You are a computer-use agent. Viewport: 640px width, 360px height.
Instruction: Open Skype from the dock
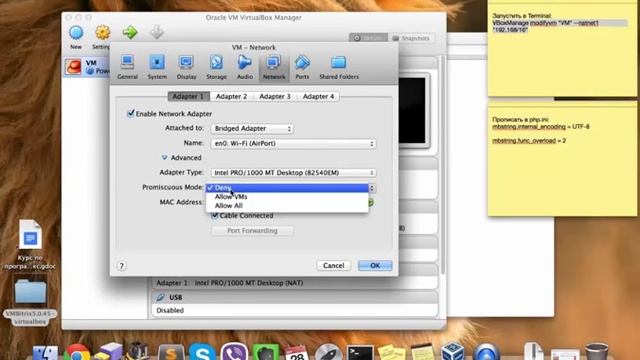pyautogui.click(x=202, y=352)
